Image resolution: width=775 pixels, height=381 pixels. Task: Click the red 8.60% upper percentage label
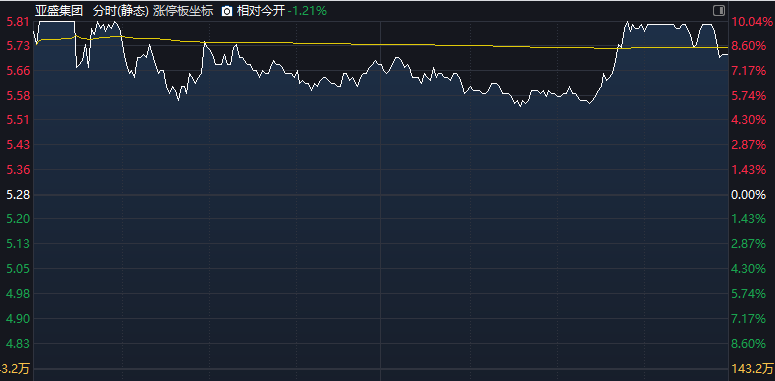(748, 46)
